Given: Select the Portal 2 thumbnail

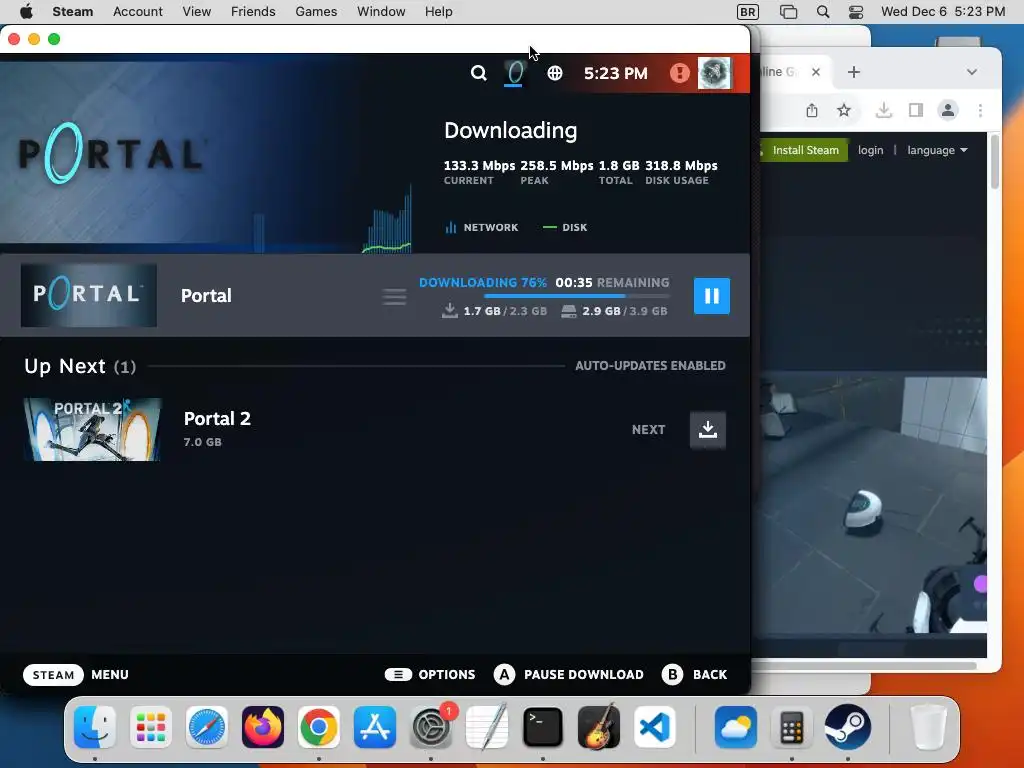Looking at the screenshot, I should 92,429.
